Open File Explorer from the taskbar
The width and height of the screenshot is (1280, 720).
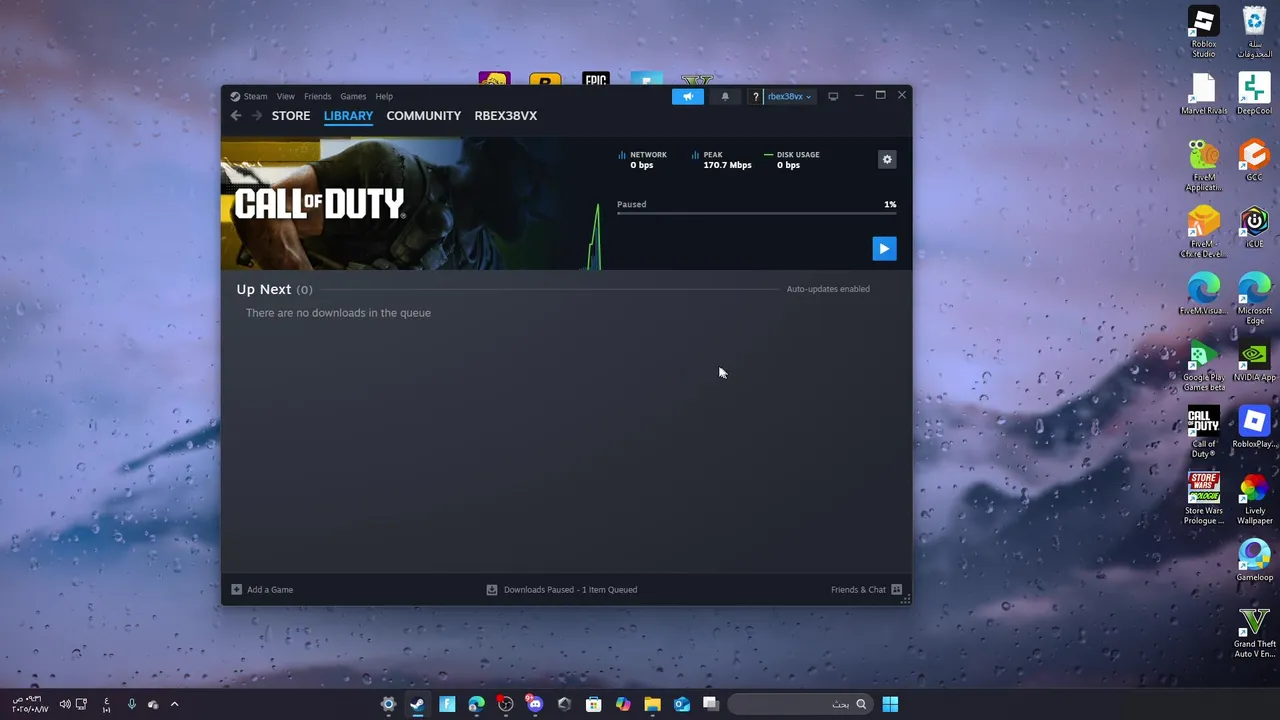(x=652, y=704)
